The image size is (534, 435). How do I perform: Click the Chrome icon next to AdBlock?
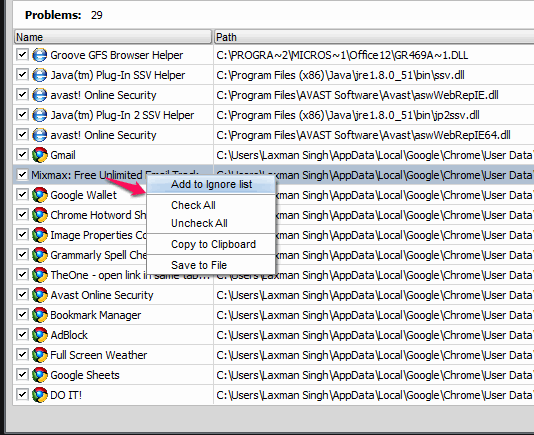40,335
